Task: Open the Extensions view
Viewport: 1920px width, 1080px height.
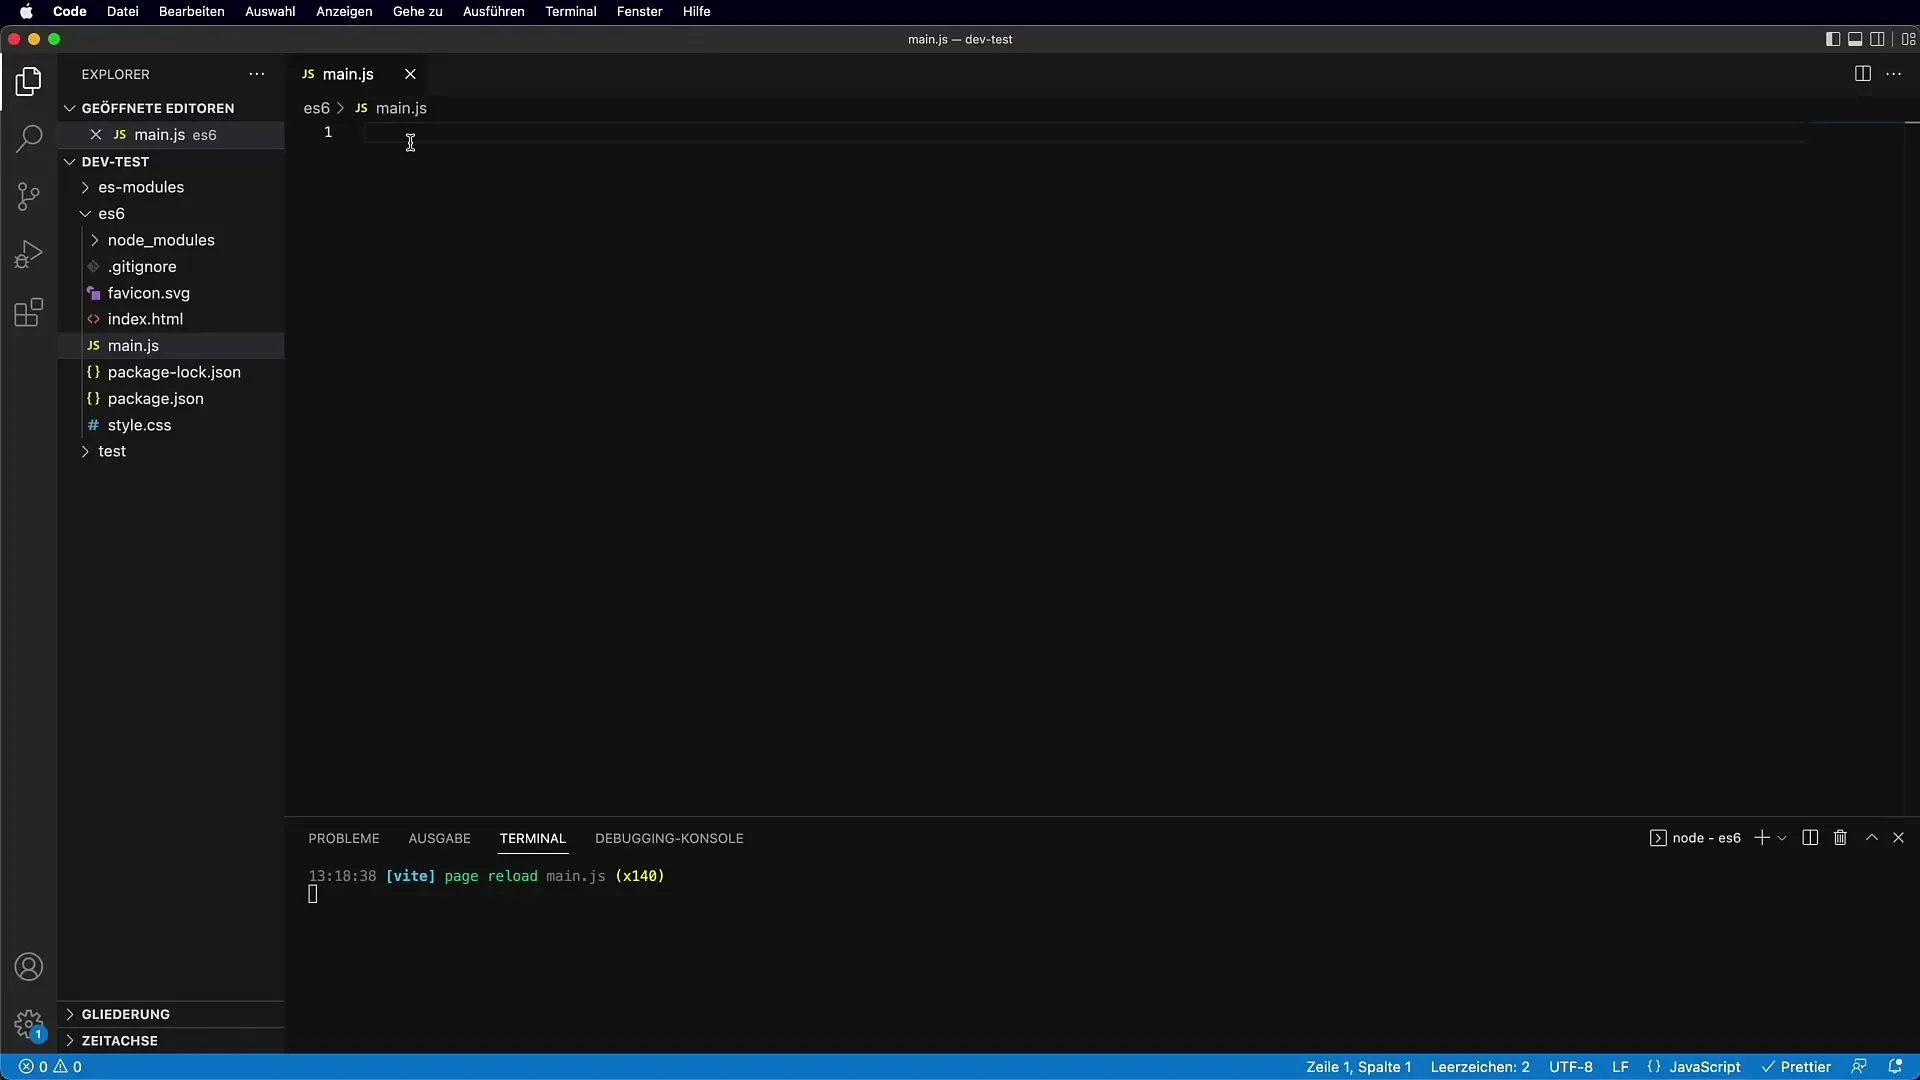Action: (29, 313)
